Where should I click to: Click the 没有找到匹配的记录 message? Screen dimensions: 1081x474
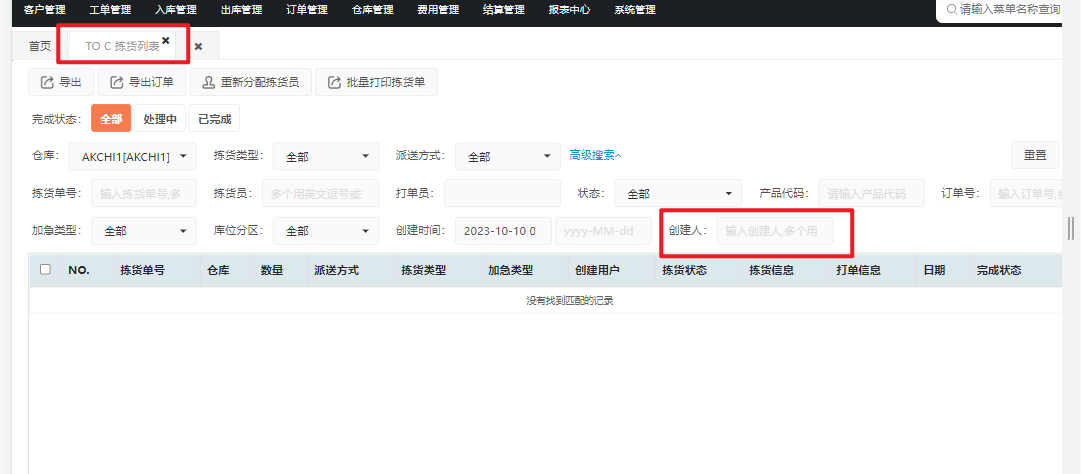pos(570,301)
